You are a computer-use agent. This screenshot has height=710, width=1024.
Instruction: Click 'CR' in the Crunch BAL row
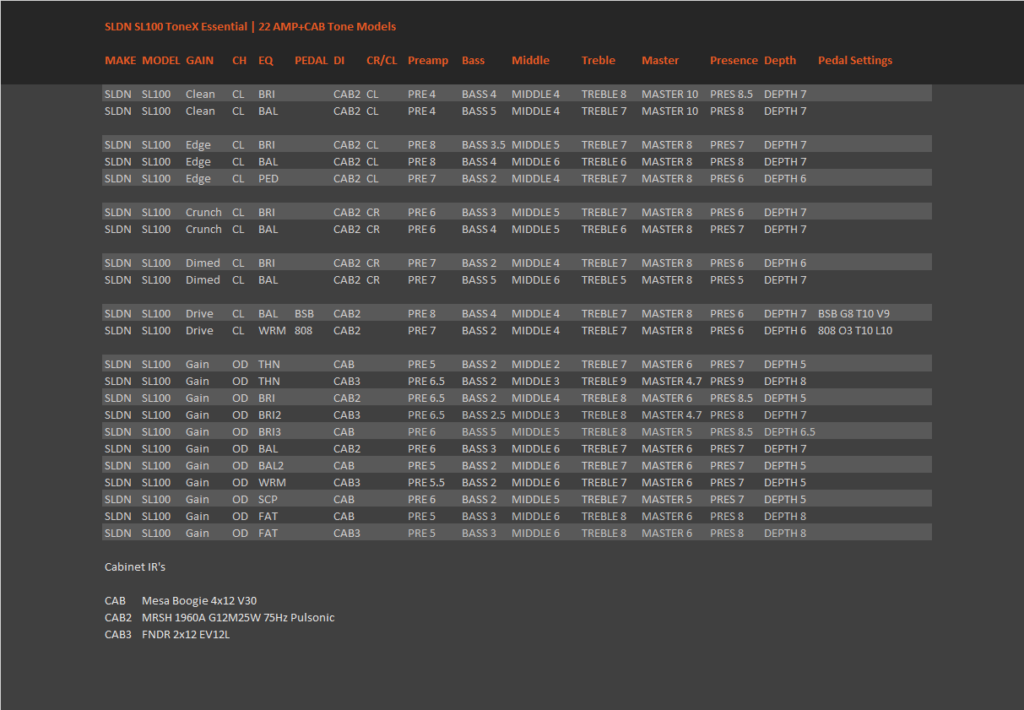373,230
